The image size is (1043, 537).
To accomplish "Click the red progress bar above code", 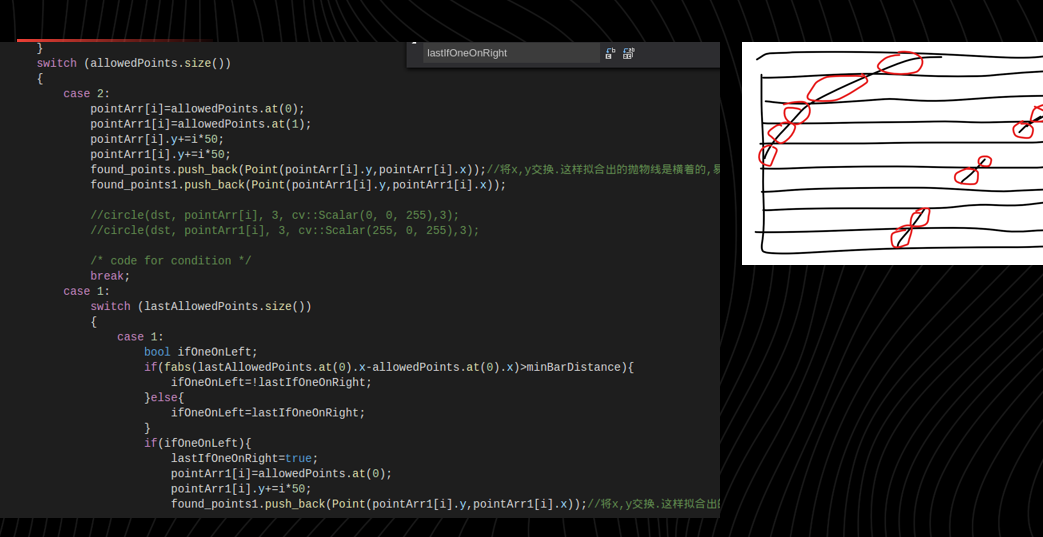I will [x=110, y=41].
